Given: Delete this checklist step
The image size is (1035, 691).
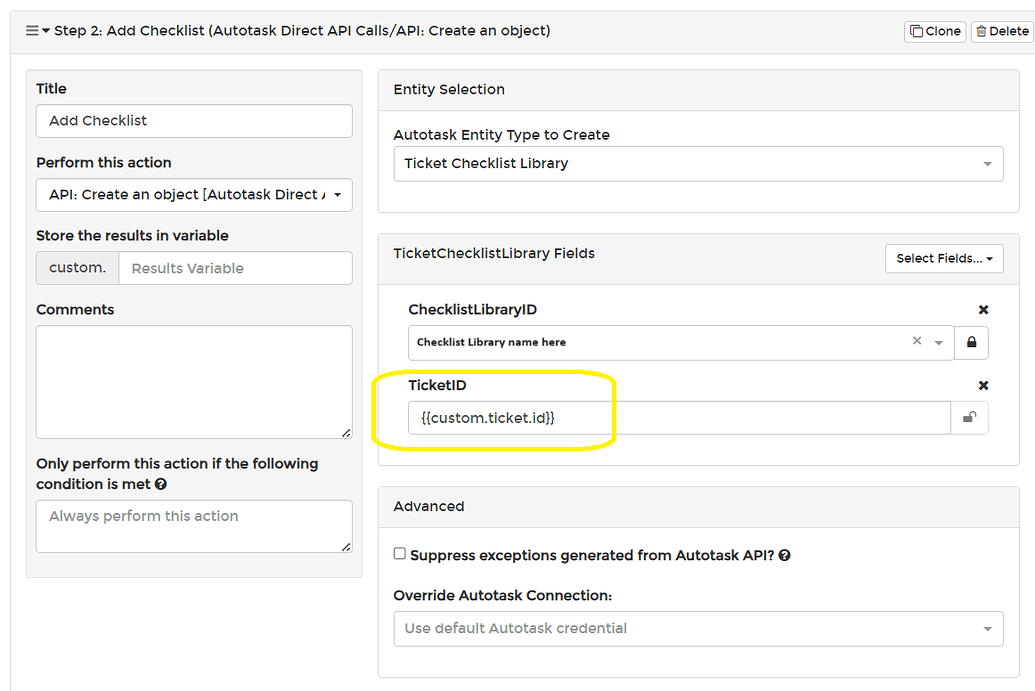Looking at the screenshot, I should [1003, 31].
